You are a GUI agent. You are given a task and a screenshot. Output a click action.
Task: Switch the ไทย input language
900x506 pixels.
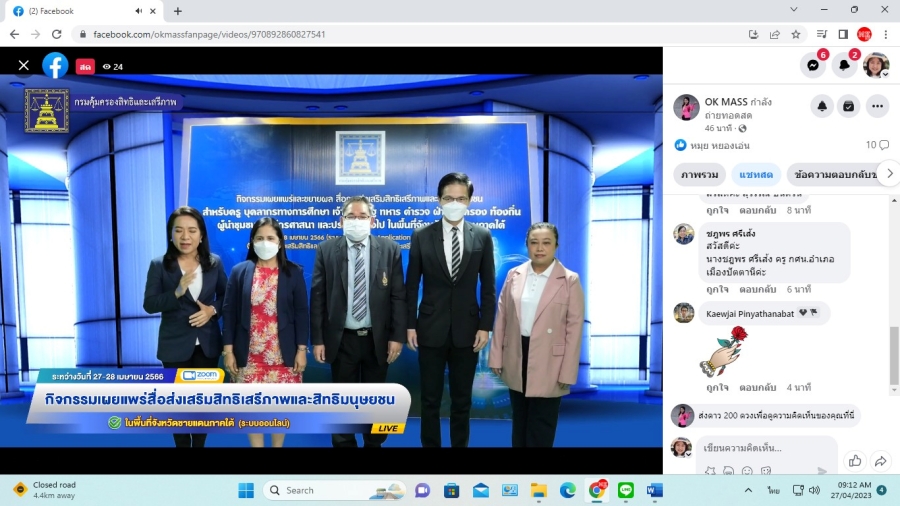click(773, 491)
